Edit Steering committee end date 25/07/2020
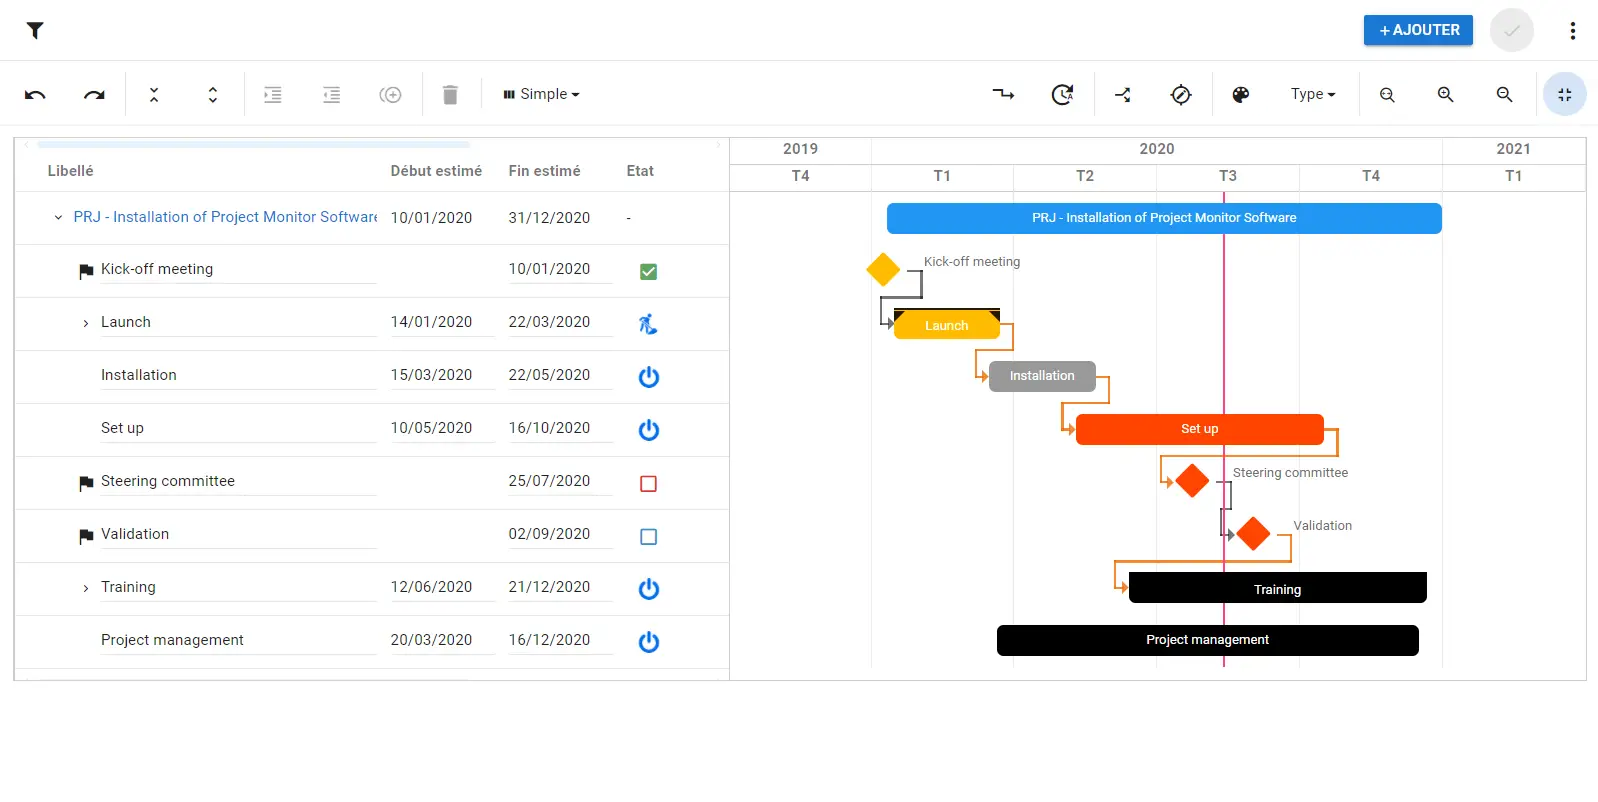 (x=560, y=481)
